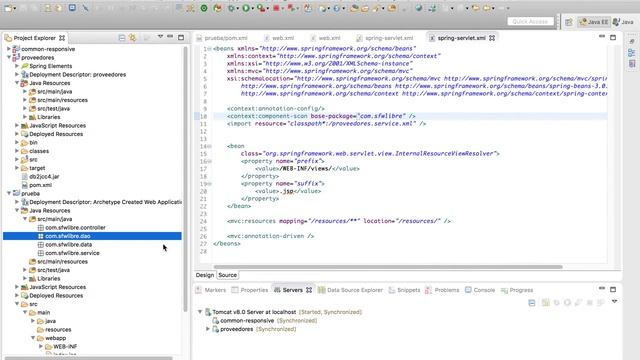Viewport: 640px width, 360px height.
Task: Open Project Explorer view menu triangle
Action: point(160,37)
